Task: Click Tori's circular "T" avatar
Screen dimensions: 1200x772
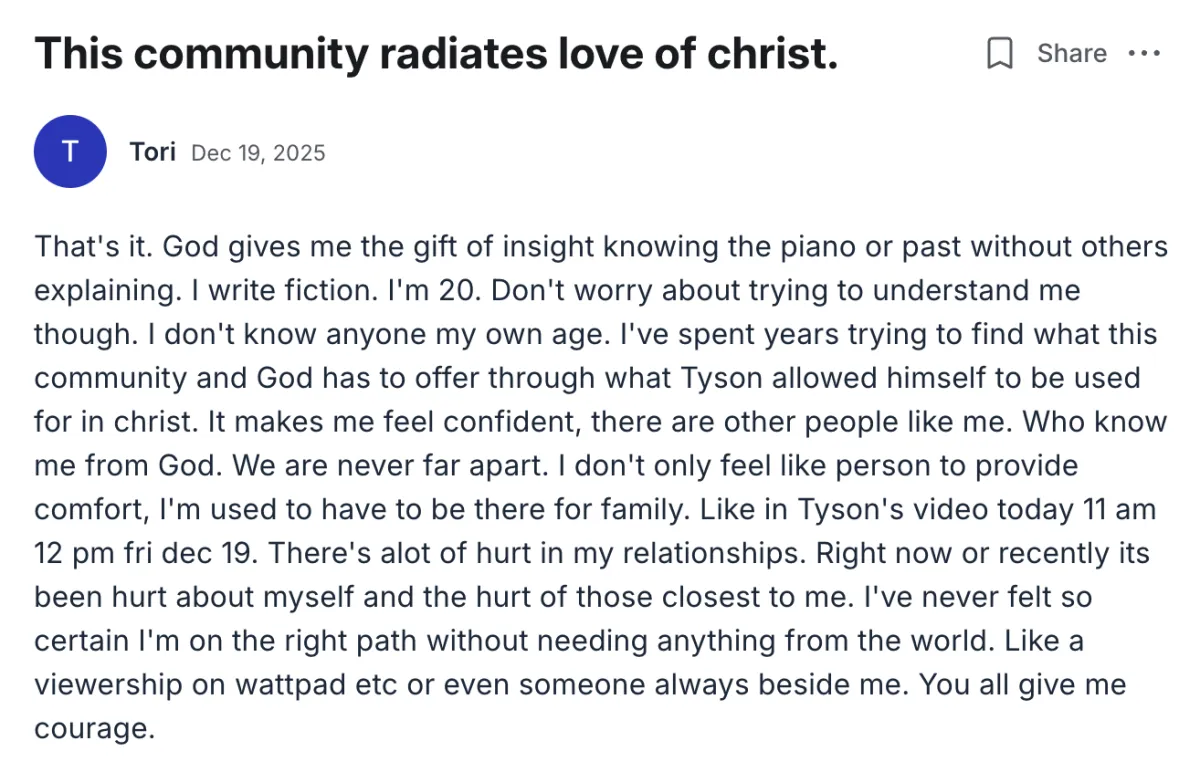Action: coord(70,152)
